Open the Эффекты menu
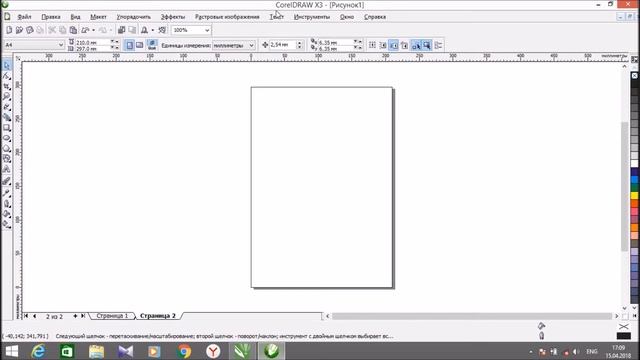The width and height of the screenshot is (640, 360). 173,17
